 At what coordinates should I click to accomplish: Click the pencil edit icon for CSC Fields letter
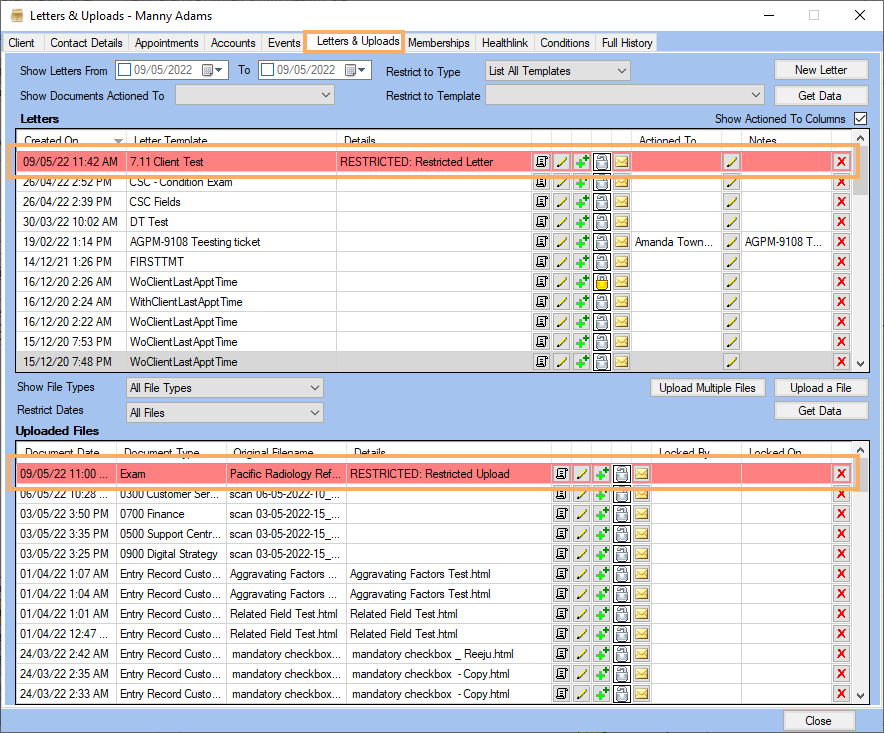[563, 202]
